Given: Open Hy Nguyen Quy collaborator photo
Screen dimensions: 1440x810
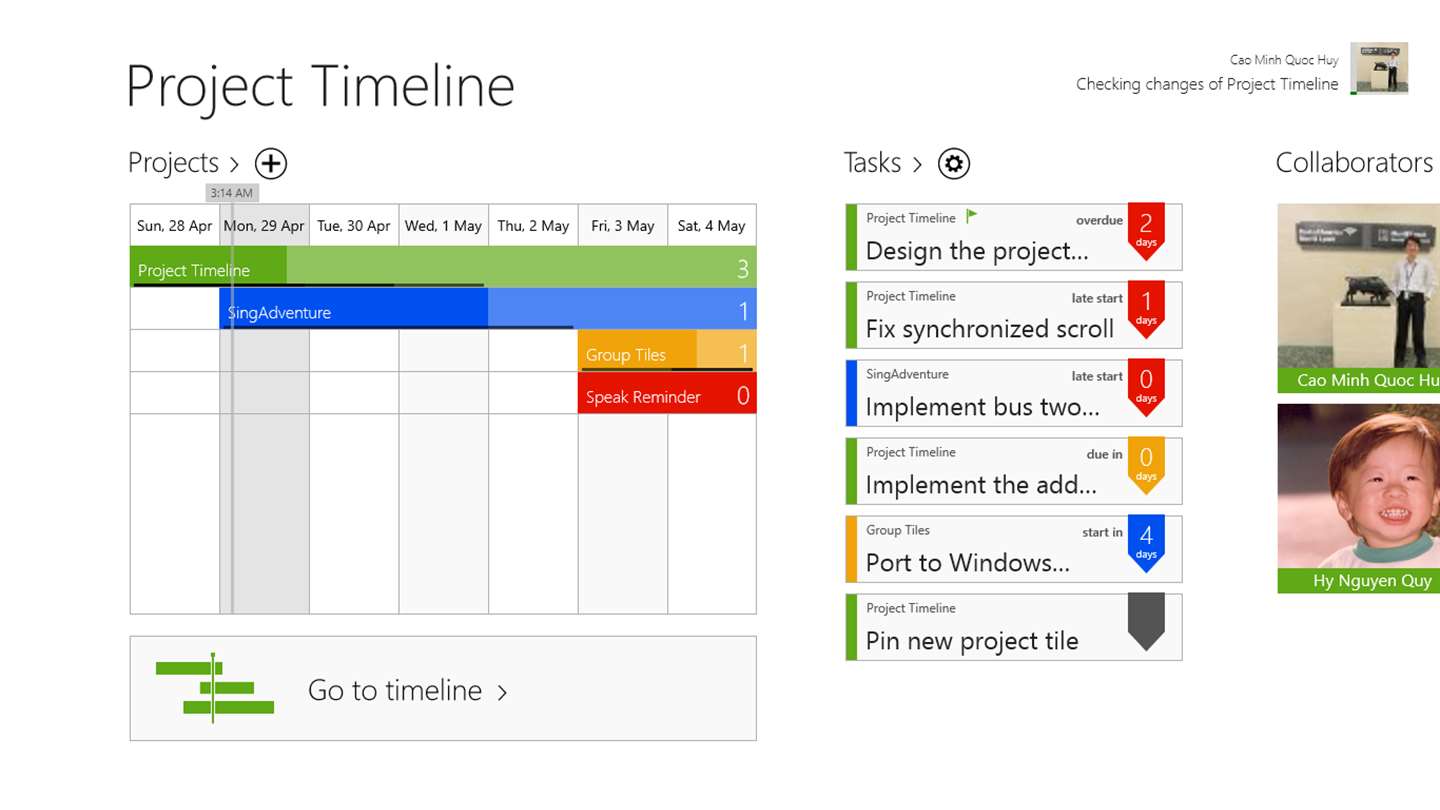Looking at the screenshot, I should pyautogui.click(x=1358, y=487).
